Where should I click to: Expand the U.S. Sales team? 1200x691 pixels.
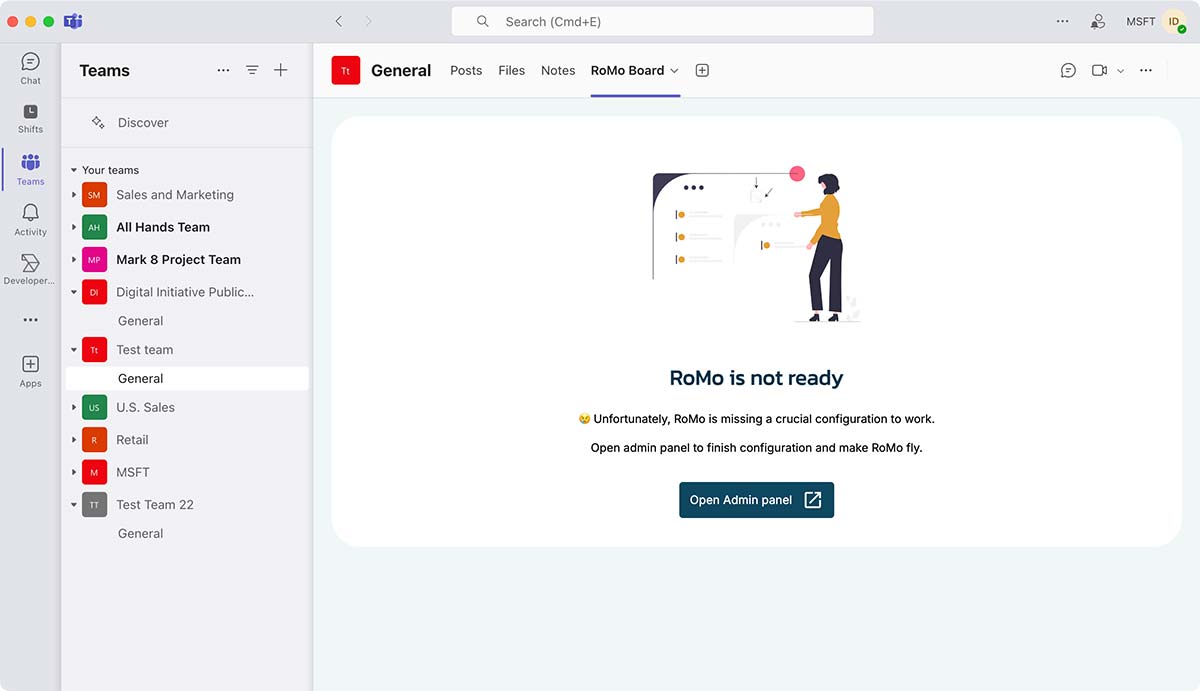point(74,407)
